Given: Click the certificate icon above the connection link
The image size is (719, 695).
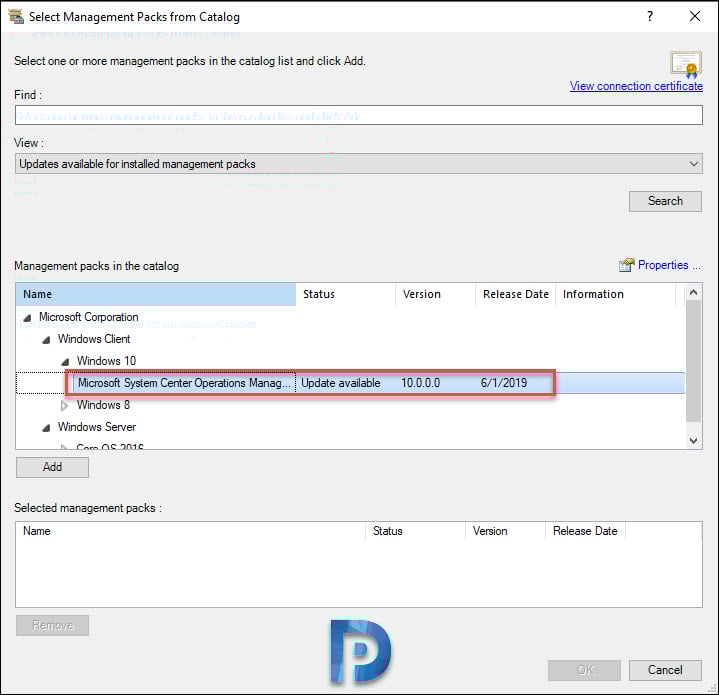Looking at the screenshot, I should (x=686, y=64).
